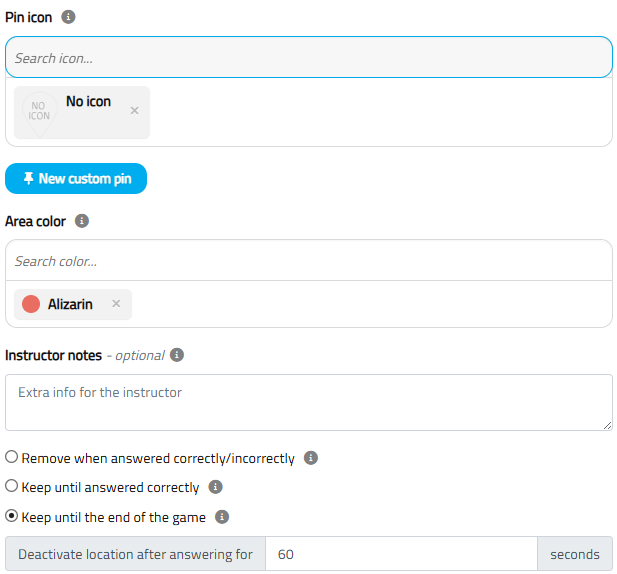Viewport: 617px width, 574px height.
Task: Click the New custom pin button
Action: [x=76, y=179]
